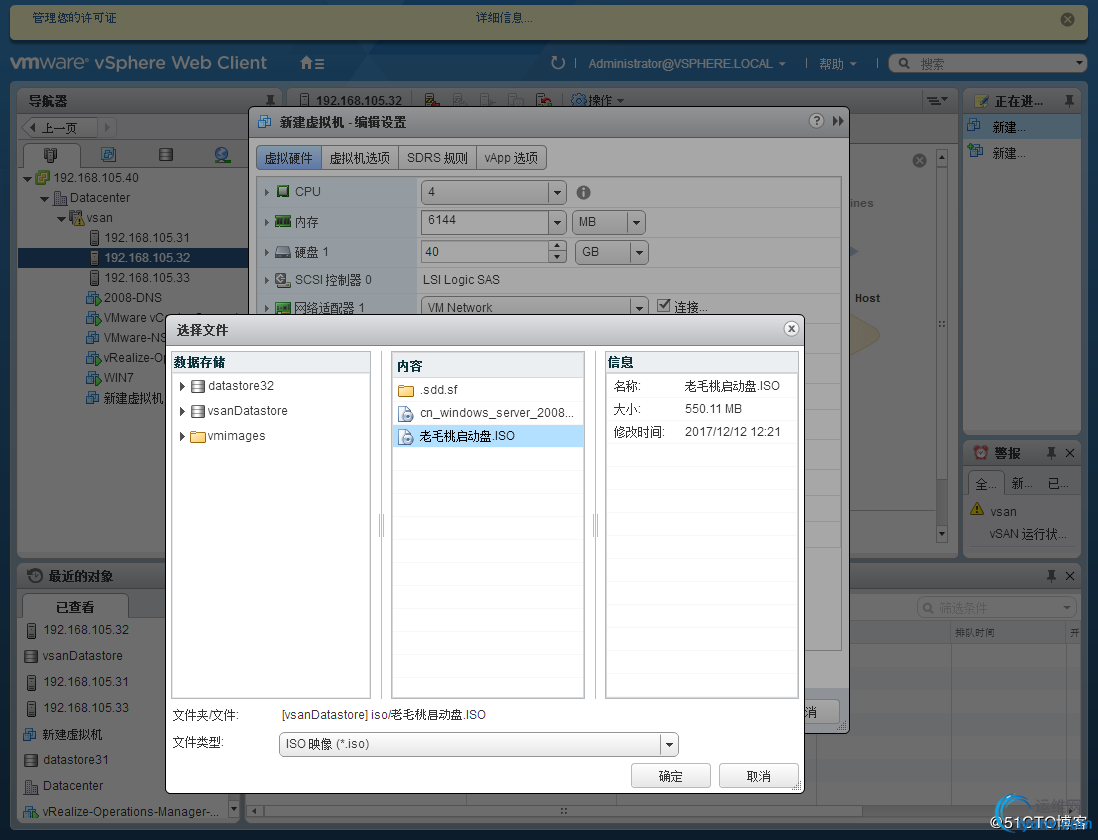Select the 已查看 tab in recent objects
The image size is (1098, 840).
pos(75,606)
